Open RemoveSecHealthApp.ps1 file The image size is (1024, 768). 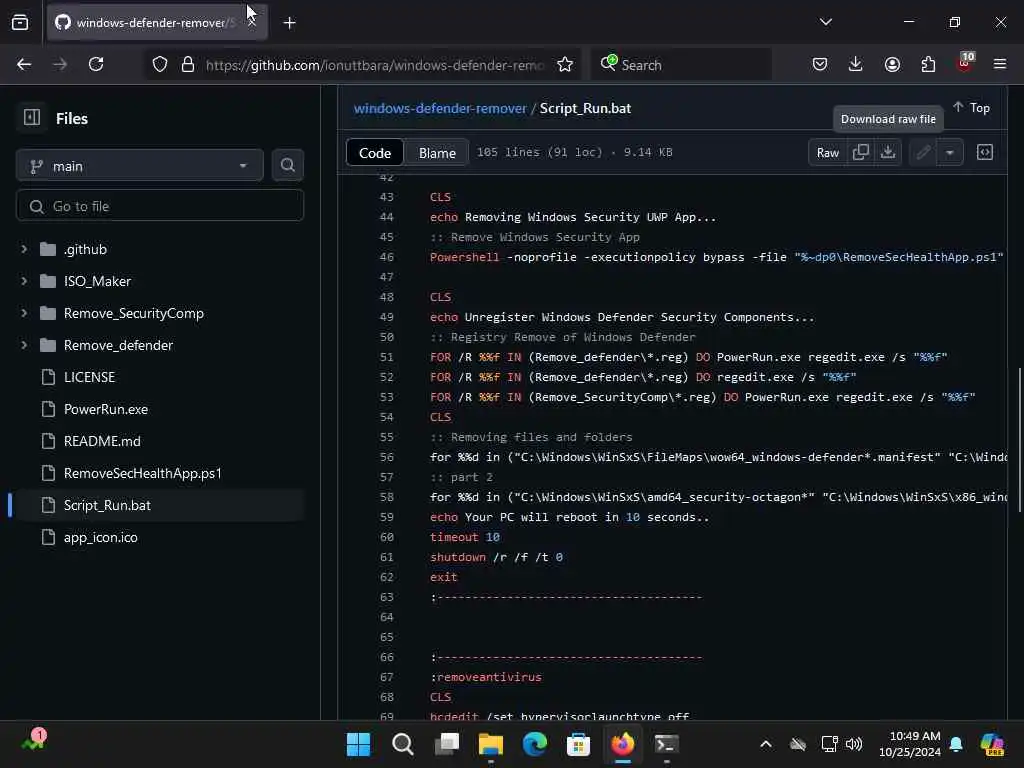pyautogui.click(x=142, y=473)
